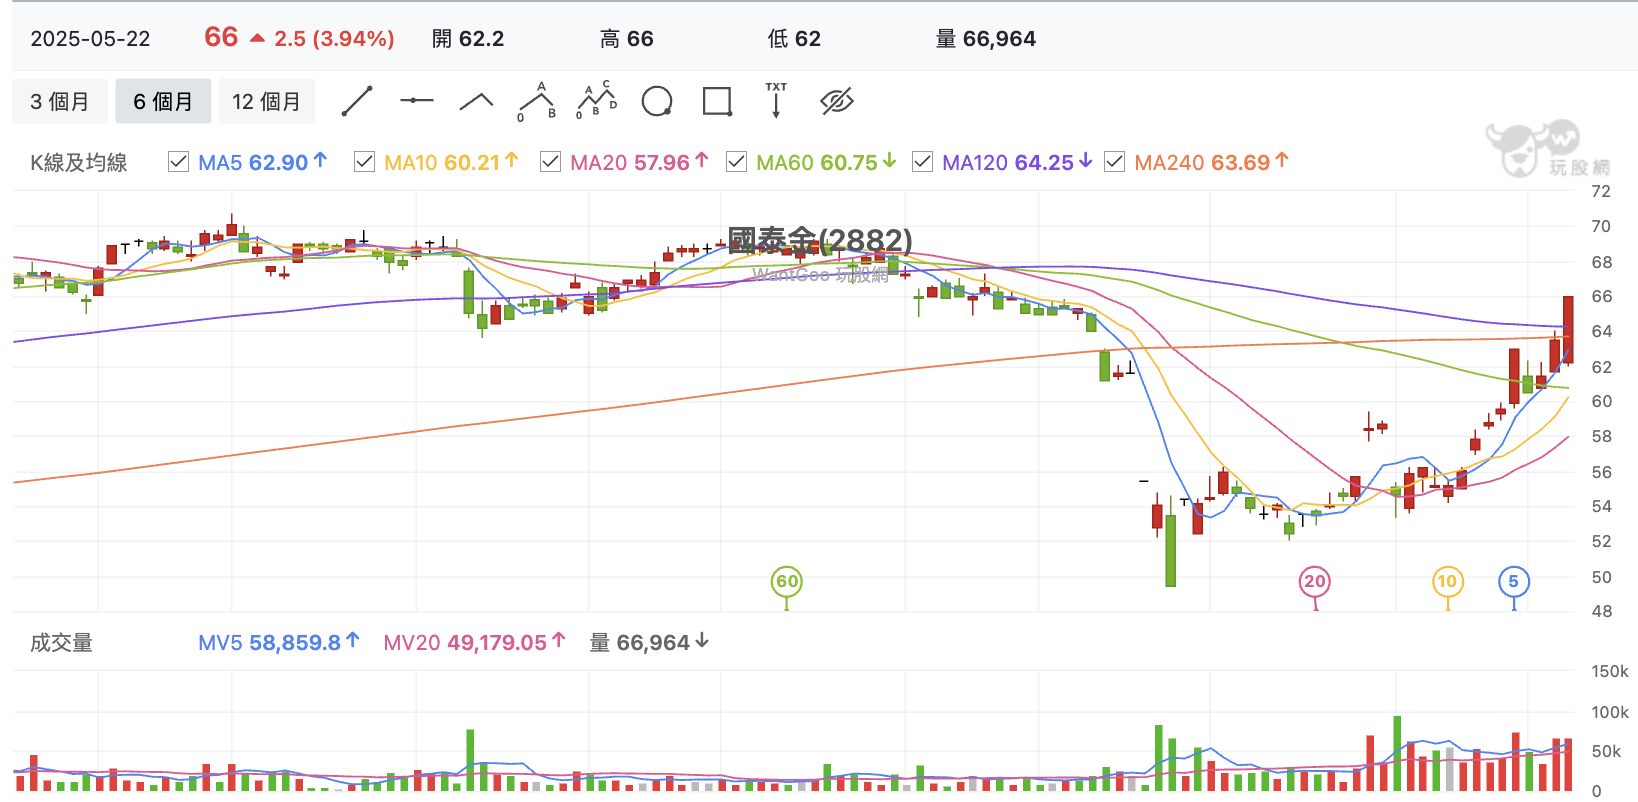Activate the TXT text annotation tool
The image size is (1638, 802).
(x=776, y=101)
